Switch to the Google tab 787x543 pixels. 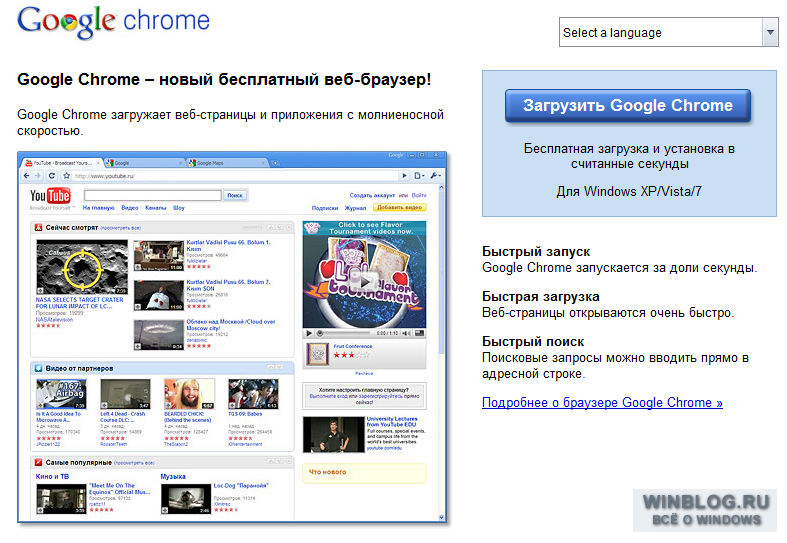145,163
